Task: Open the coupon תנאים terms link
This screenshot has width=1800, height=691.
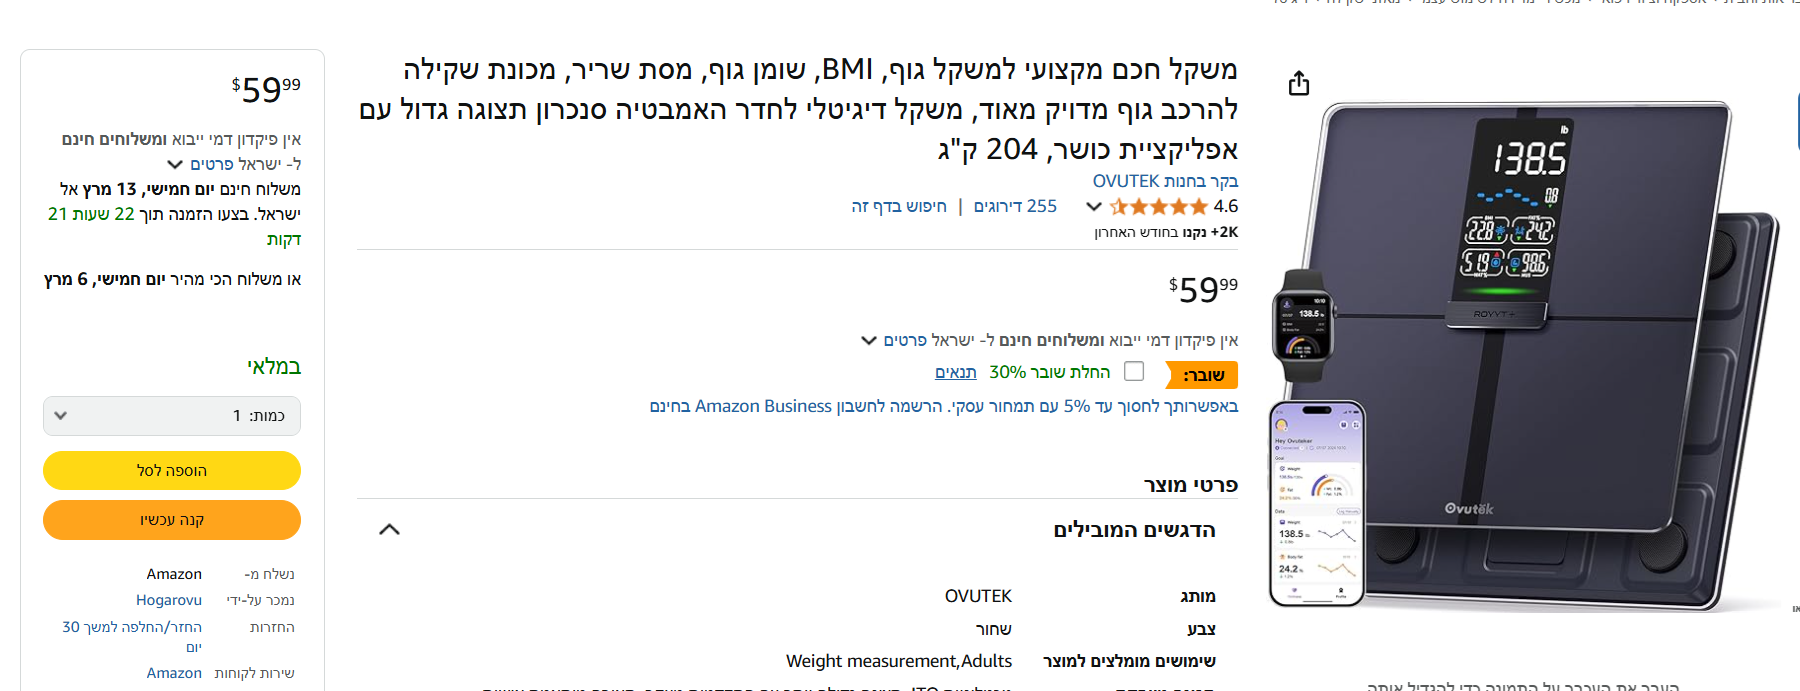Action: (x=955, y=372)
